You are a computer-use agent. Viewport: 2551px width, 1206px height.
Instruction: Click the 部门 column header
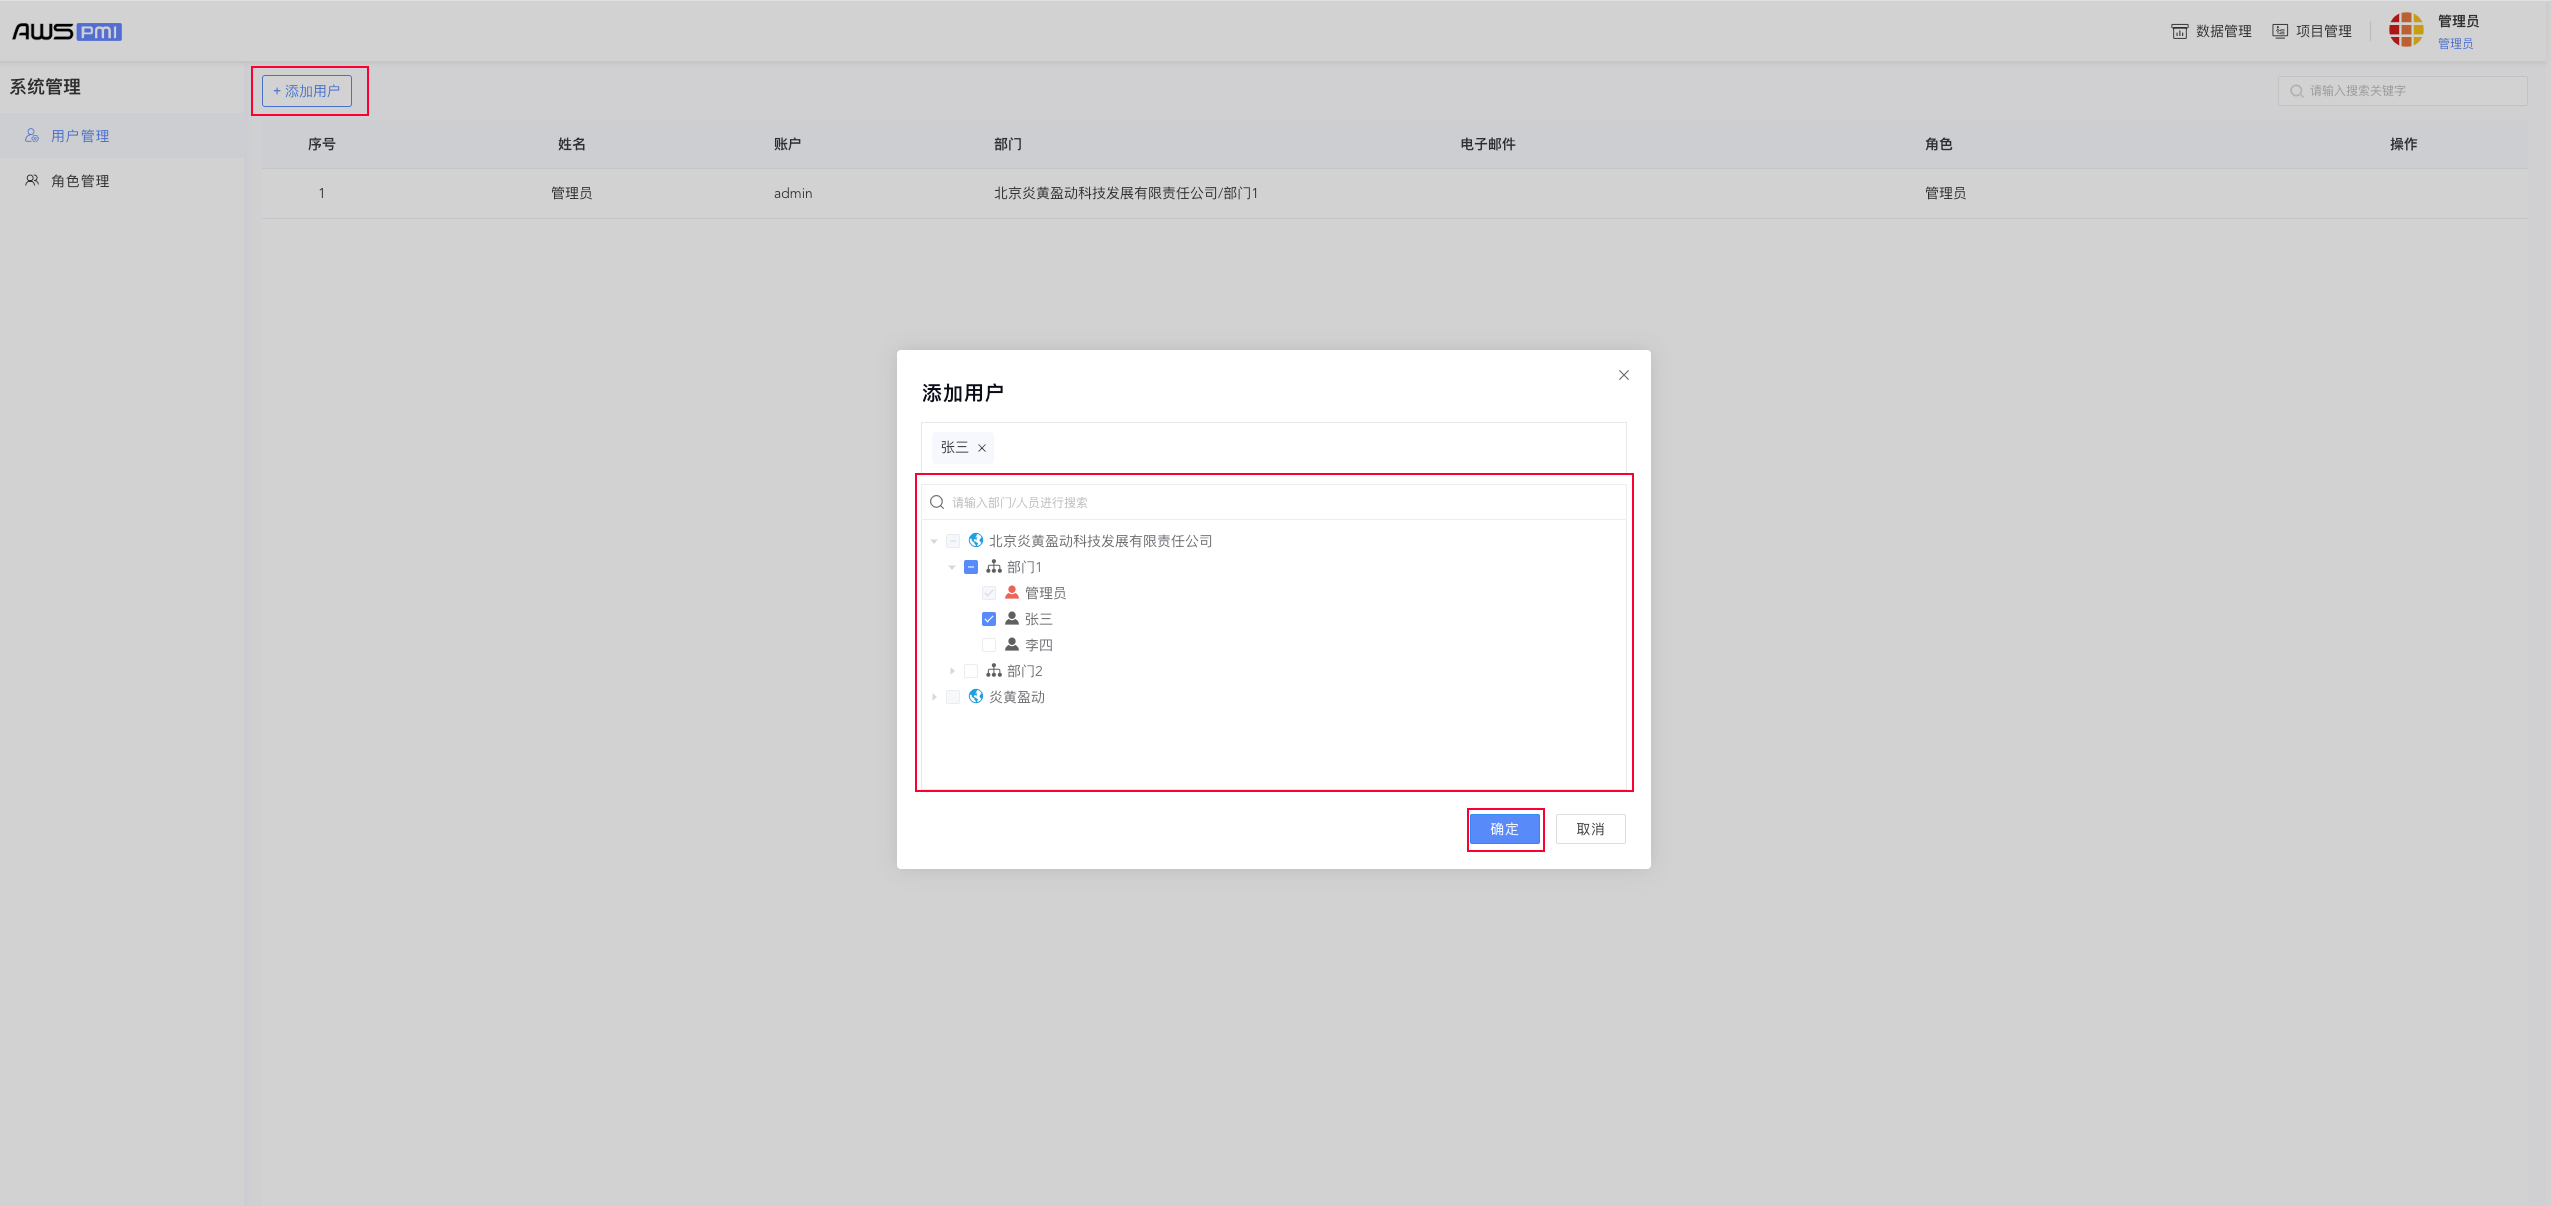[x=1007, y=144]
